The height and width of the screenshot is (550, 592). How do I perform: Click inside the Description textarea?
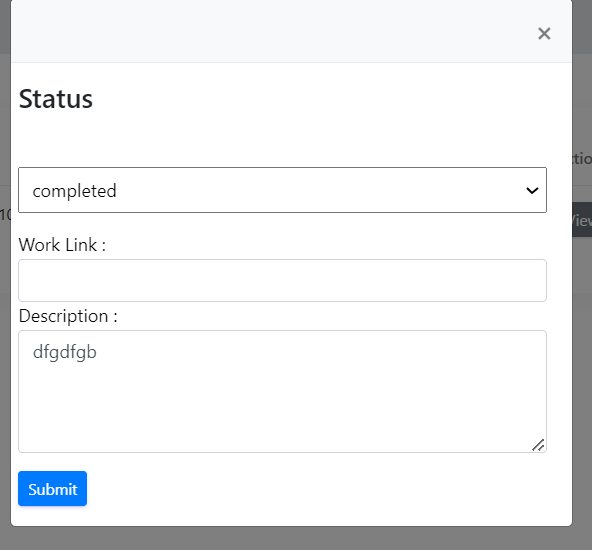[282, 391]
